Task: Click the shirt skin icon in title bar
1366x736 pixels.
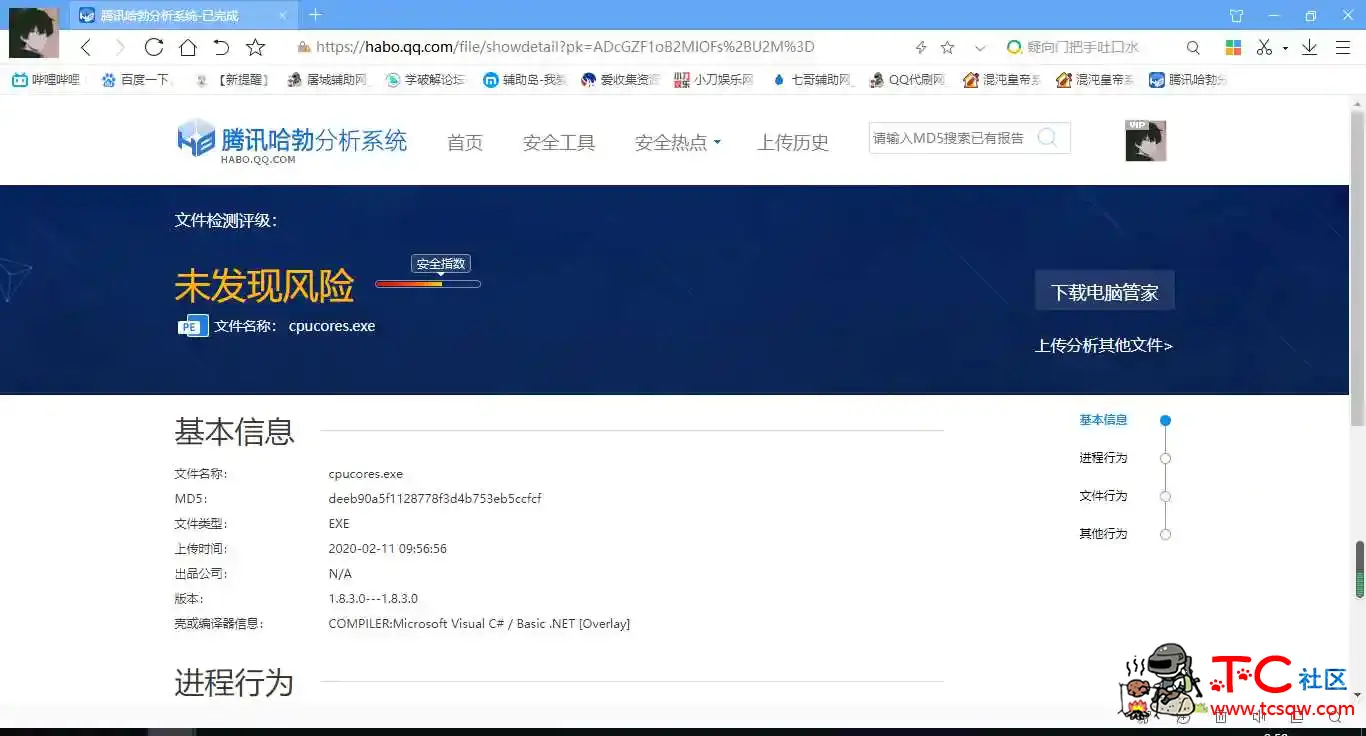Action: tap(1236, 15)
